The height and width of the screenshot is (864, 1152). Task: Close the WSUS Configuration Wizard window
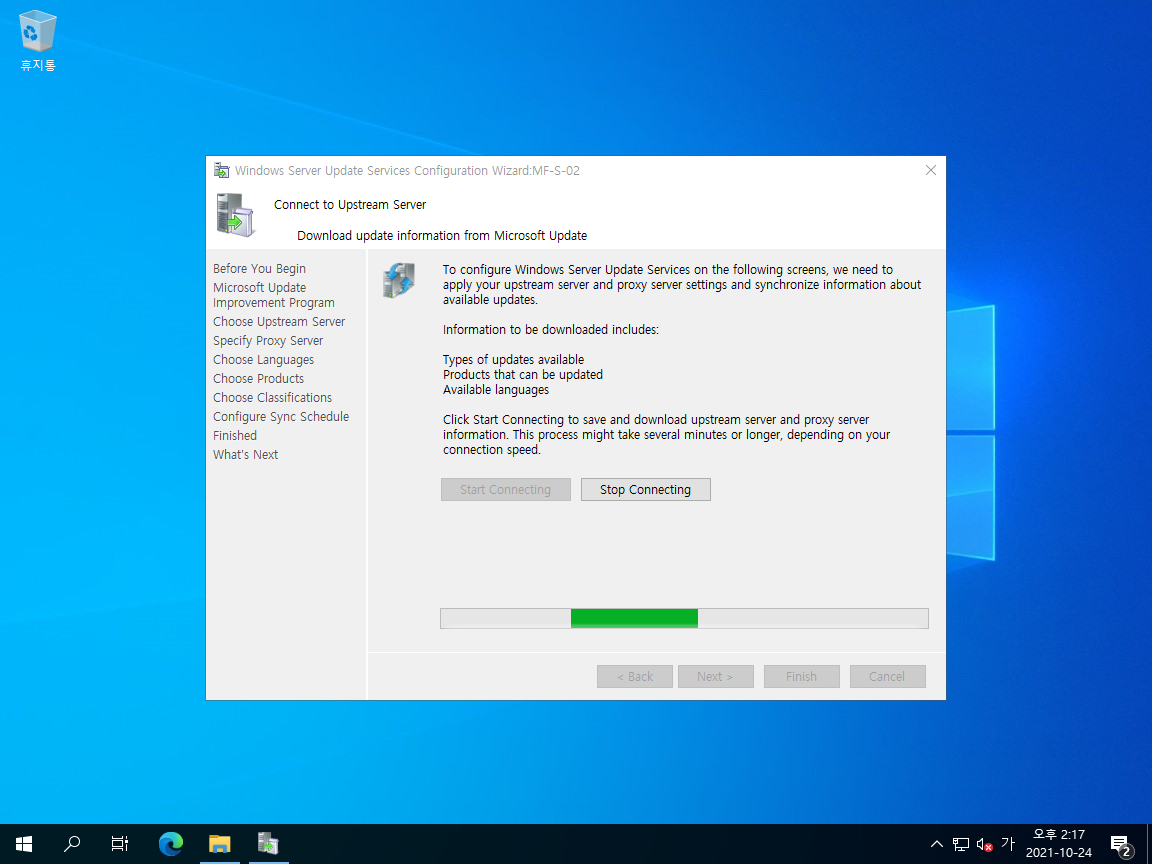(931, 170)
